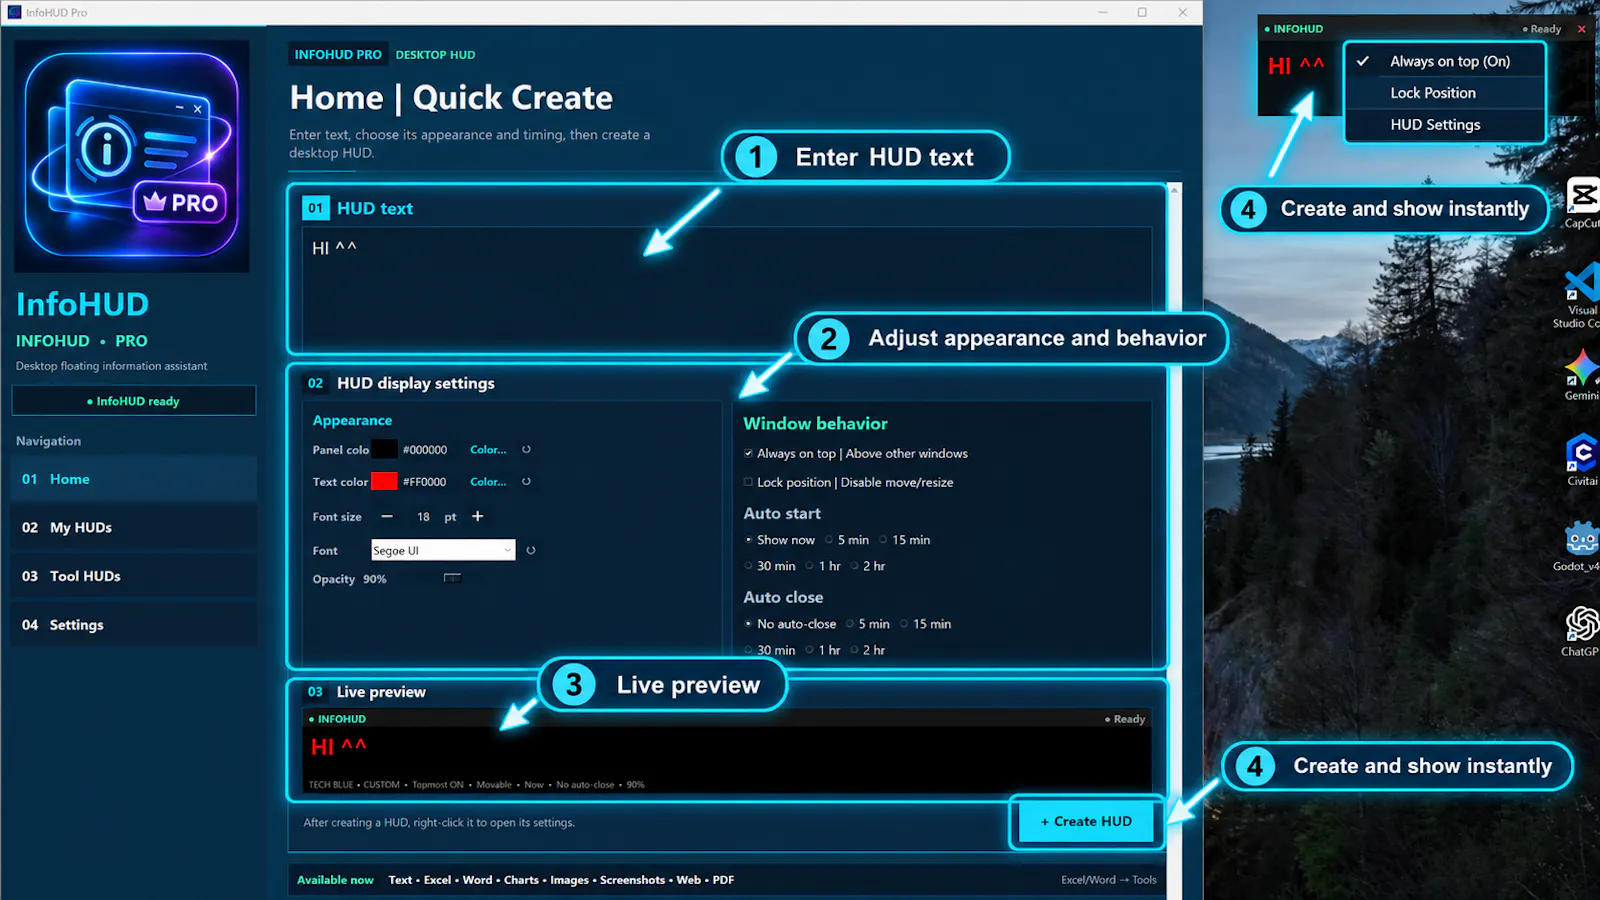Reset font with the refresh icon
Image resolution: width=1600 pixels, height=900 pixels.
[x=531, y=550]
